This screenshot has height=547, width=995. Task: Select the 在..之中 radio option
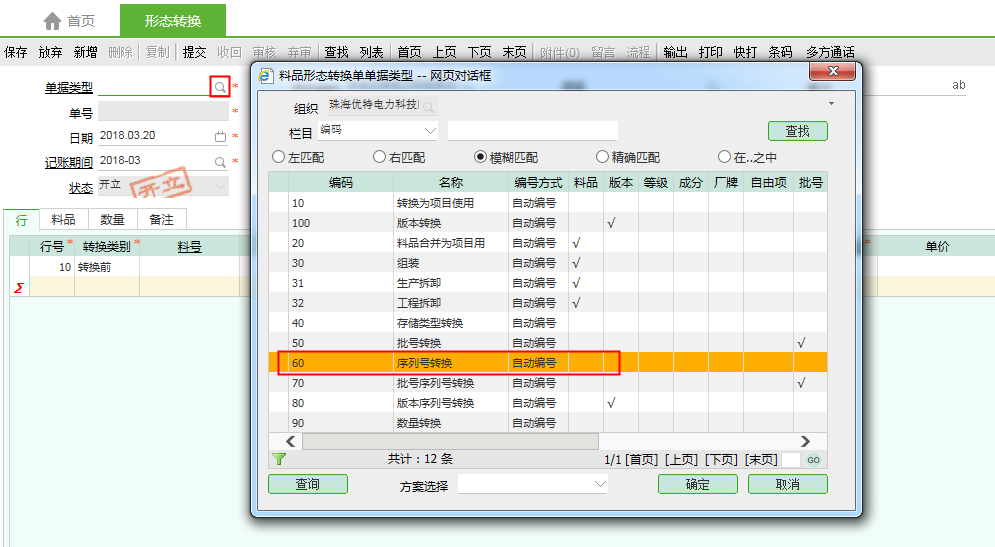tap(724, 157)
